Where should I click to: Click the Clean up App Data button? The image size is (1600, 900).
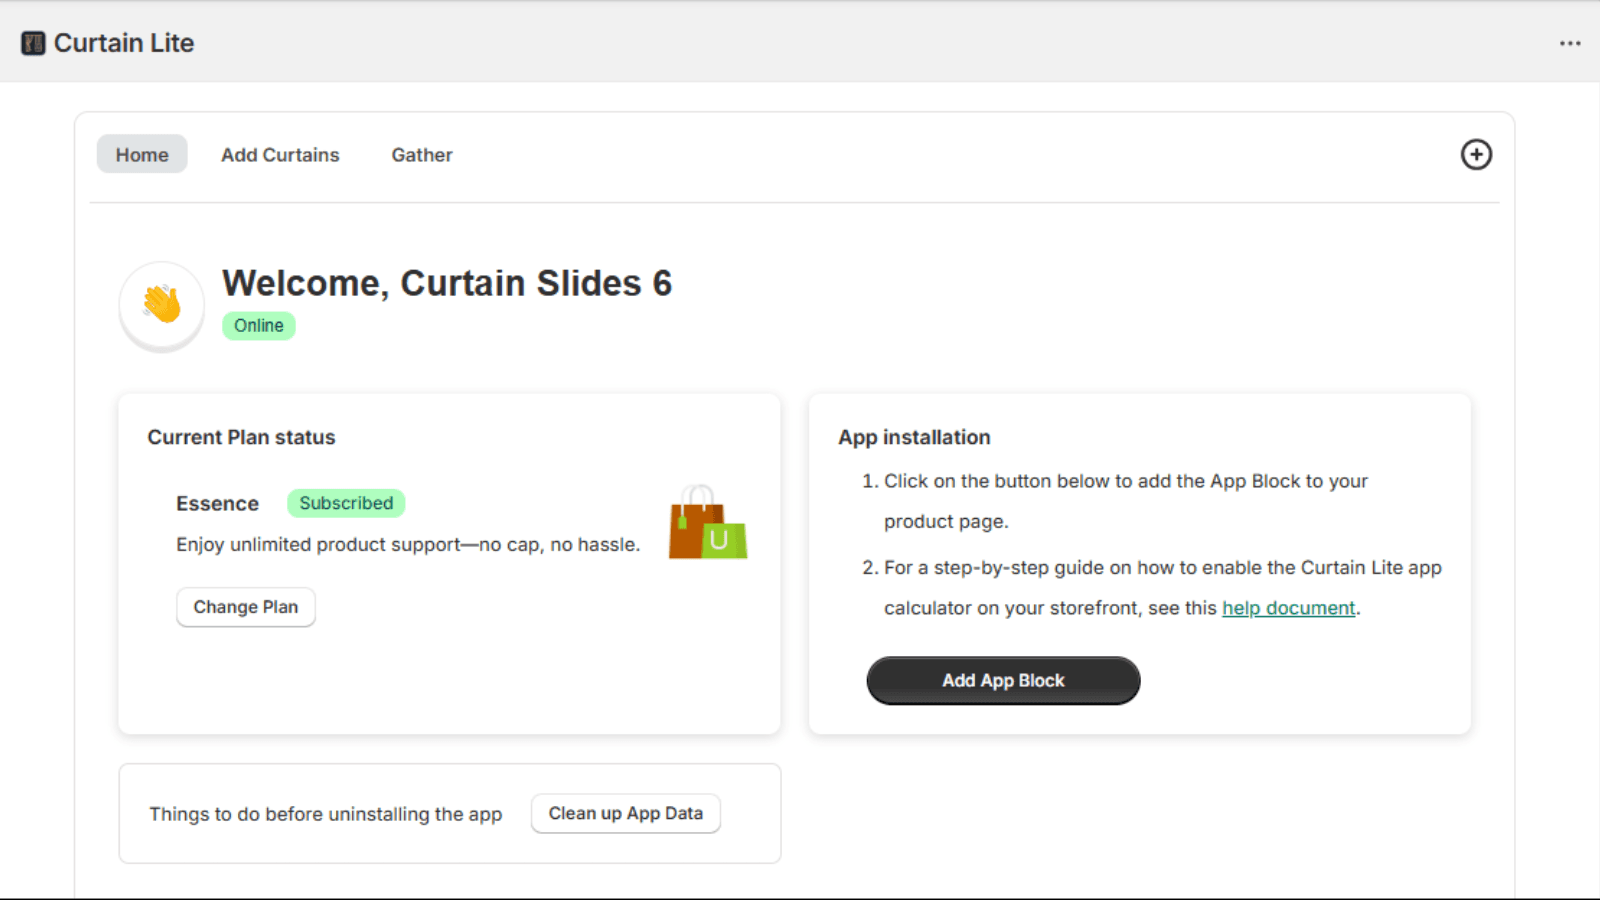625,813
